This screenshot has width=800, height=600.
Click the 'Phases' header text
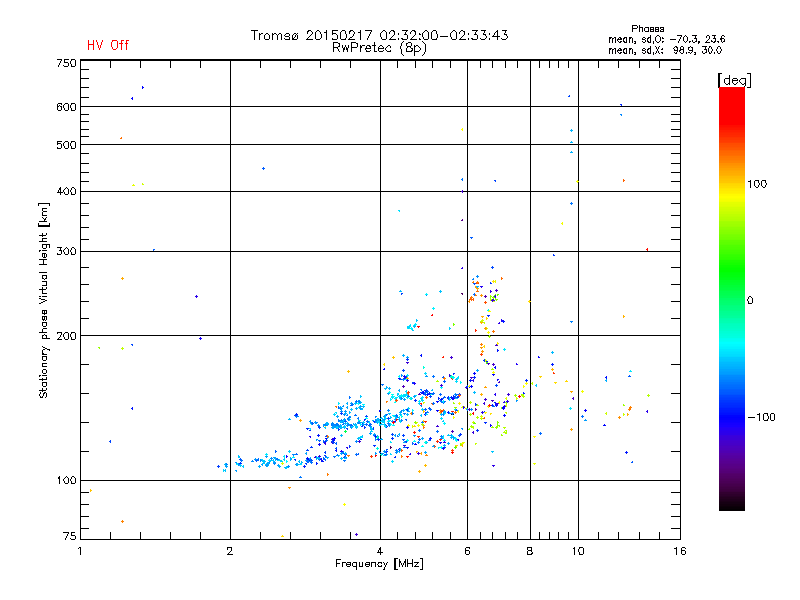point(647,29)
